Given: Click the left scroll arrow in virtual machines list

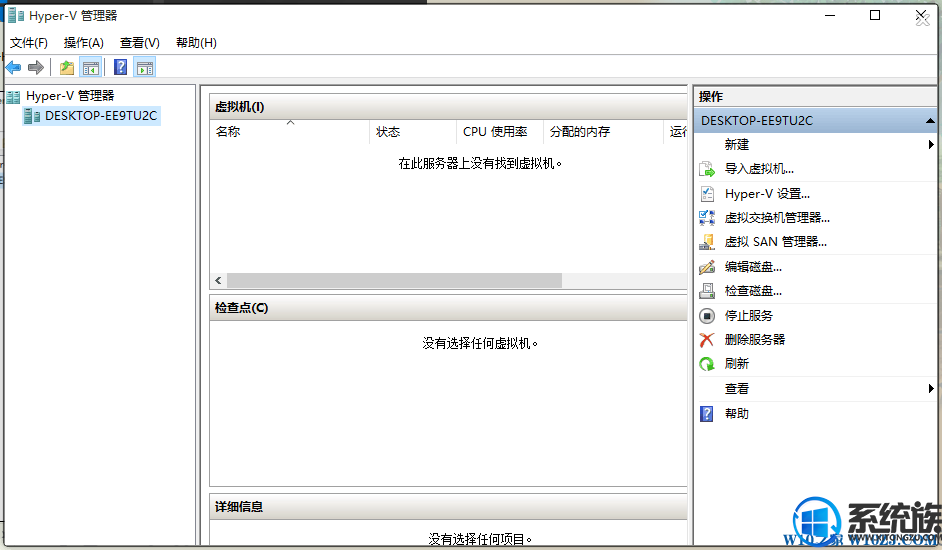Looking at the screenshot, I should pyautogui.click(x=218, y=280).
